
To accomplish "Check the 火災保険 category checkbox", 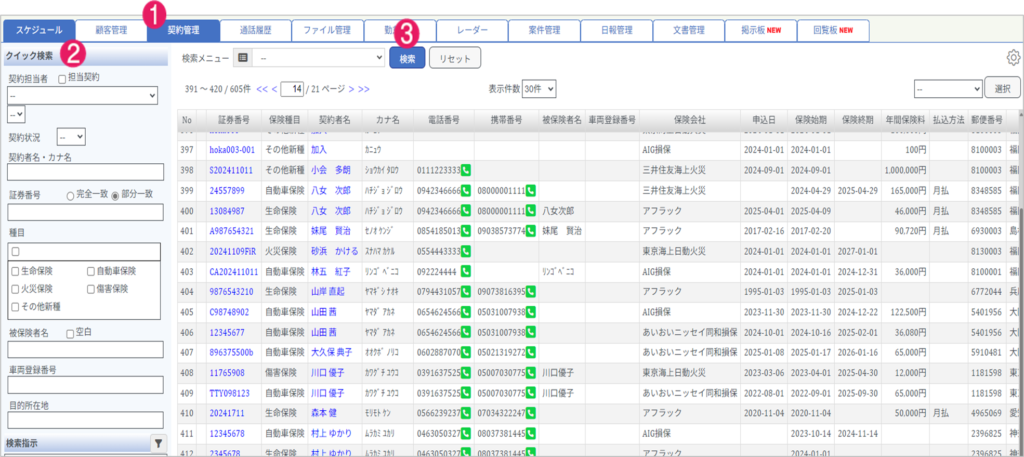I will click(x=16, y=288).
